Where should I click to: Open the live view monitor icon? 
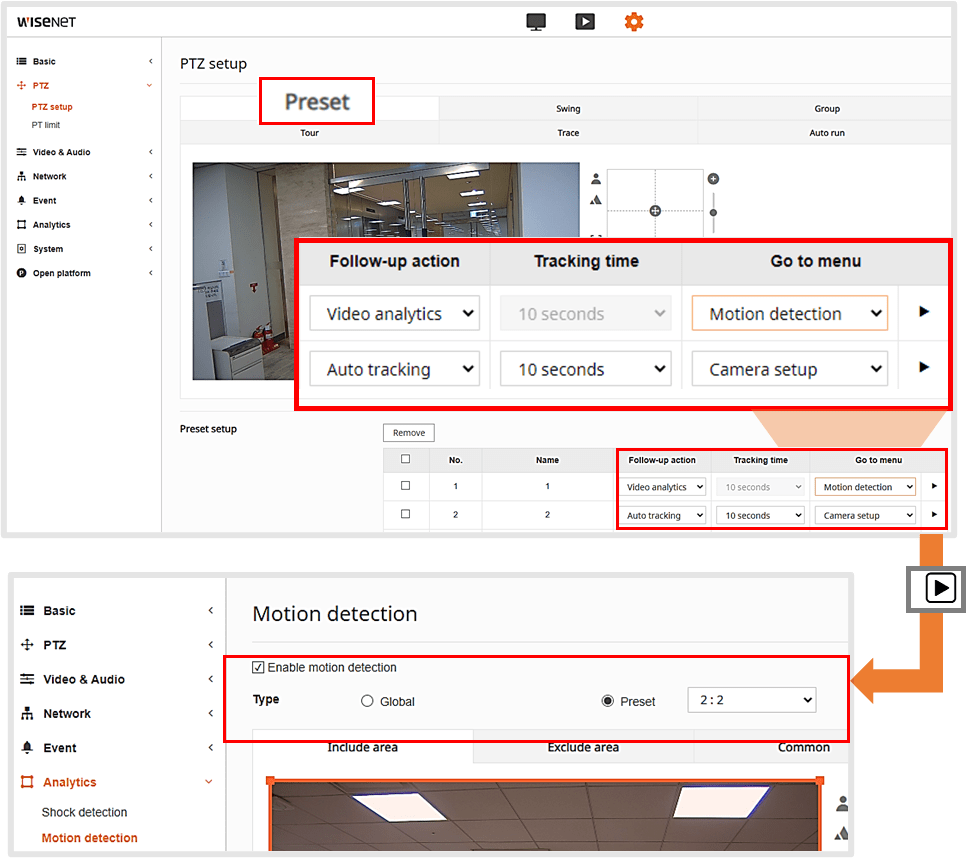pos(536,20)
